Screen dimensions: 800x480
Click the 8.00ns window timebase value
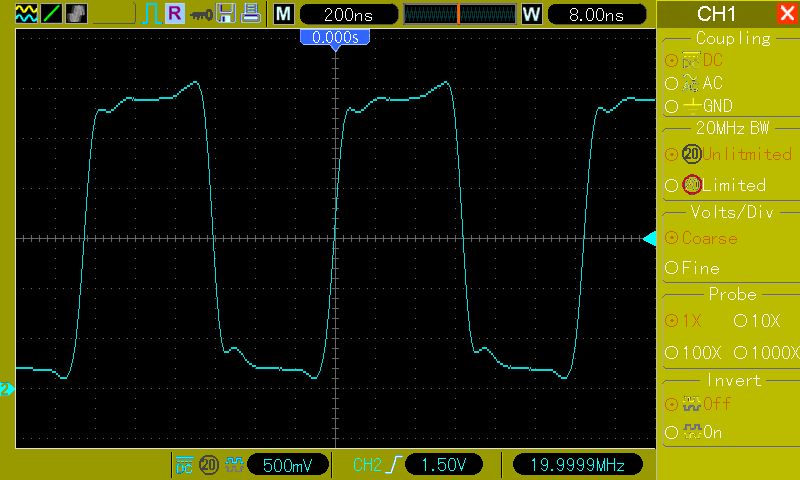point(596,14)
